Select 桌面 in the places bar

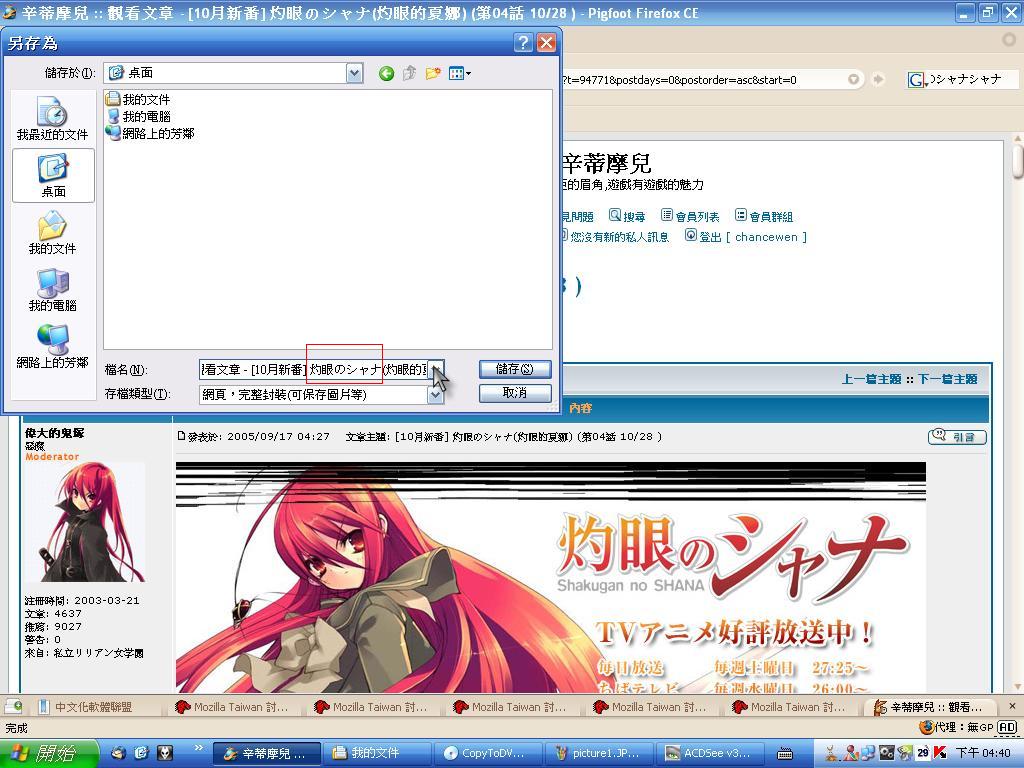(53, 175)
